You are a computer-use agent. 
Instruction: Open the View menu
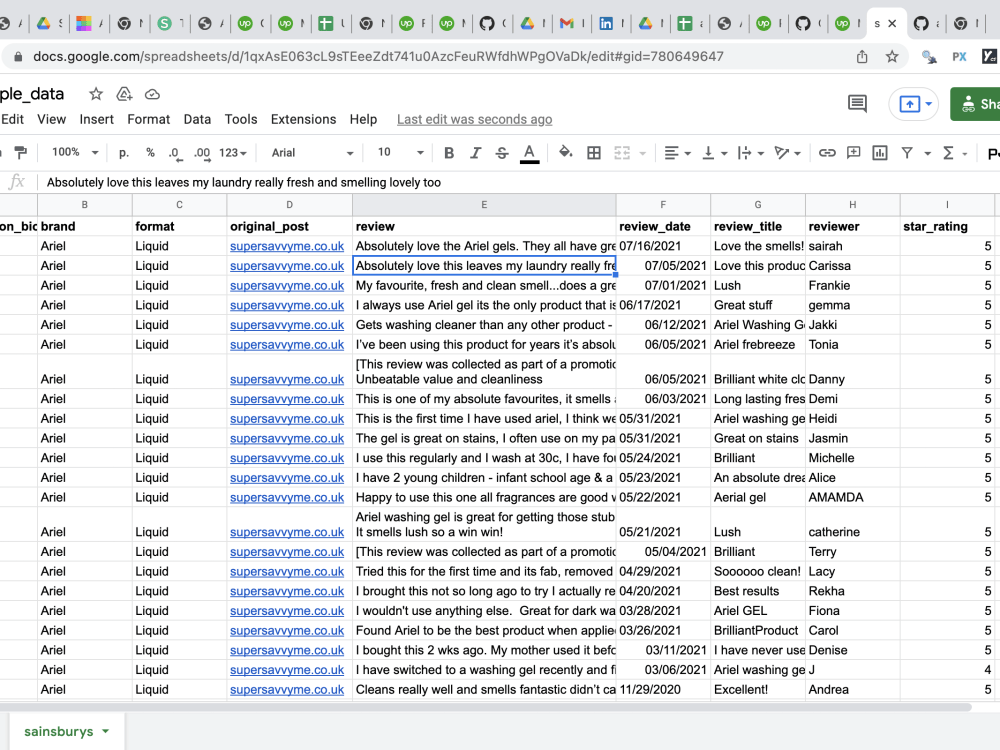(51, 119)
